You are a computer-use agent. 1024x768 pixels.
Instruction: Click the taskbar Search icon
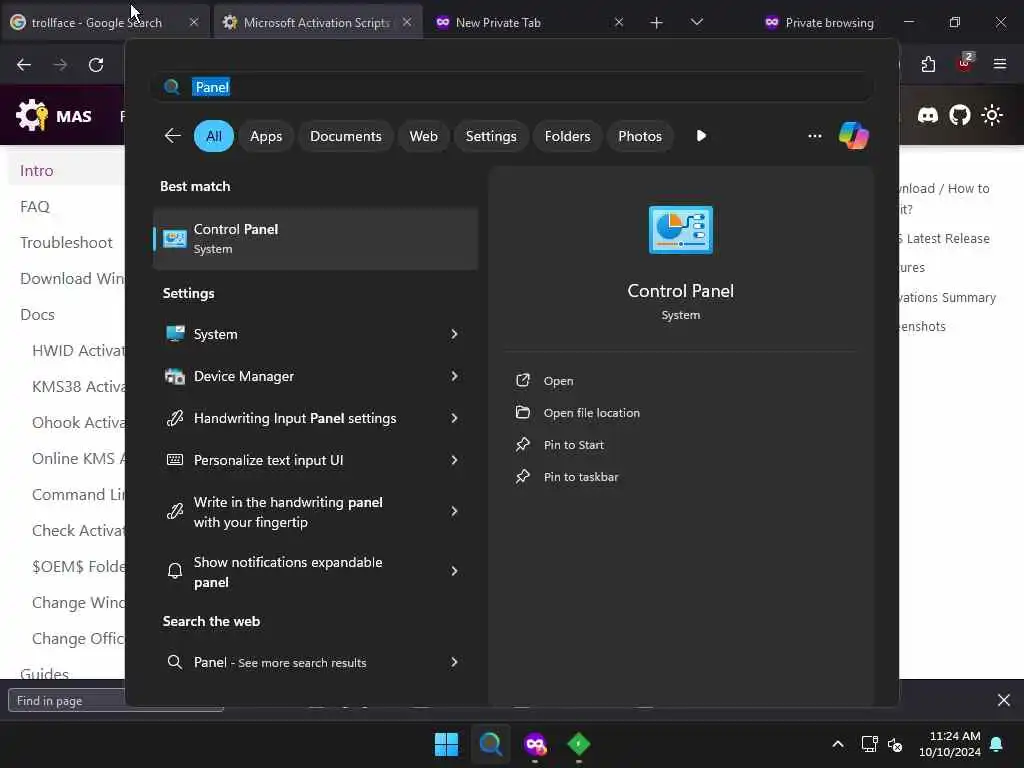click(x=490, y=744)
